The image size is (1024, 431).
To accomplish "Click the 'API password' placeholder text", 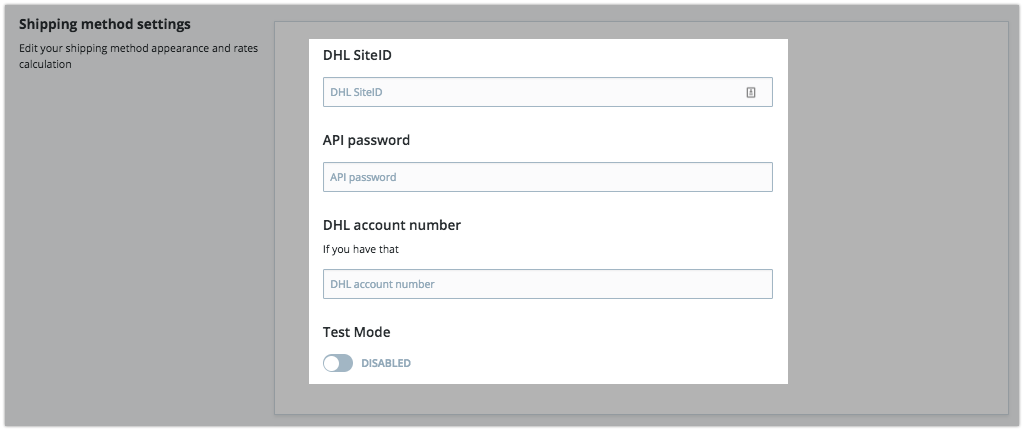I will [x=363, y=177].
